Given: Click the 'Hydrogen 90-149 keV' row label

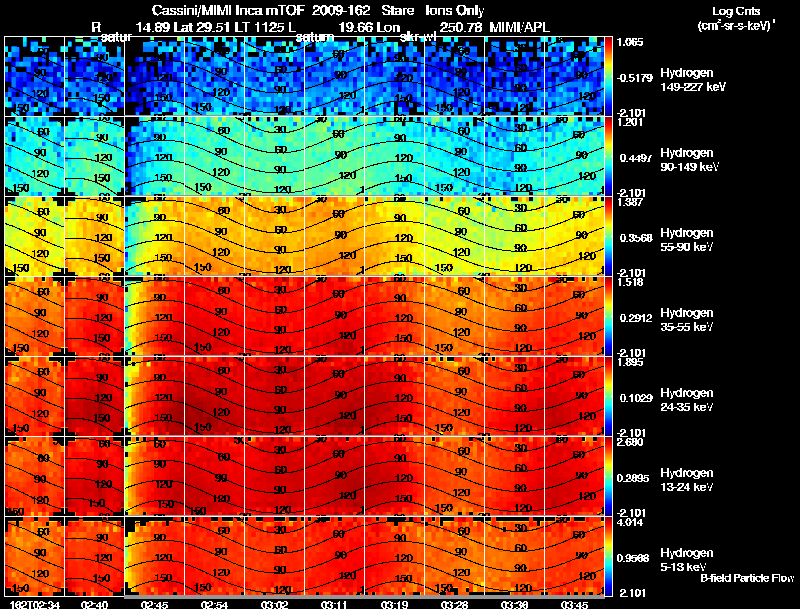Looking at the screenshot, I should pos(690,160).
